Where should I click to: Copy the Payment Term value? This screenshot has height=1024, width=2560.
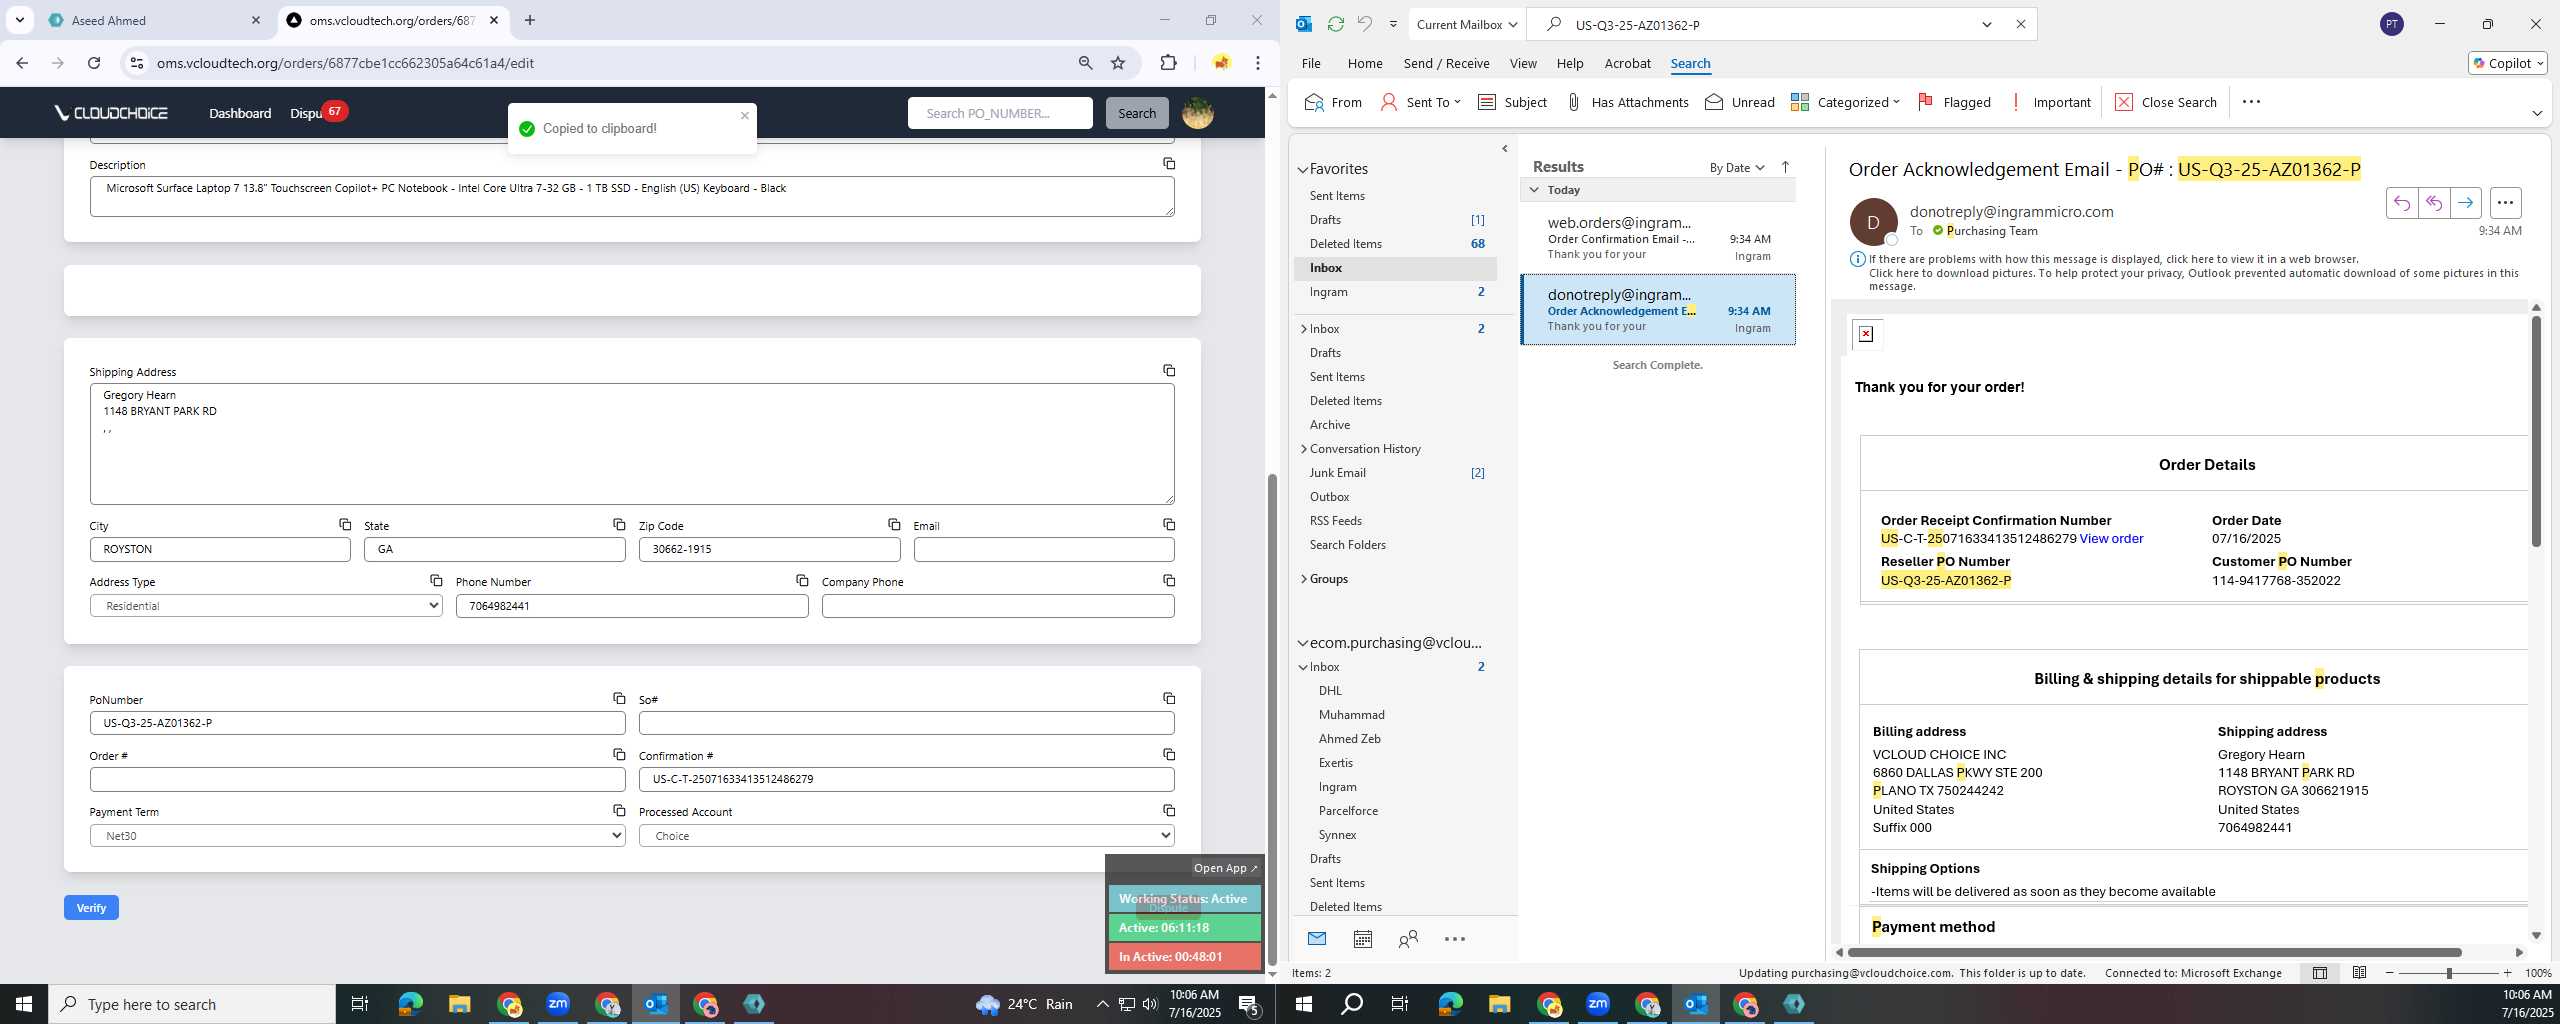point(619,810)
